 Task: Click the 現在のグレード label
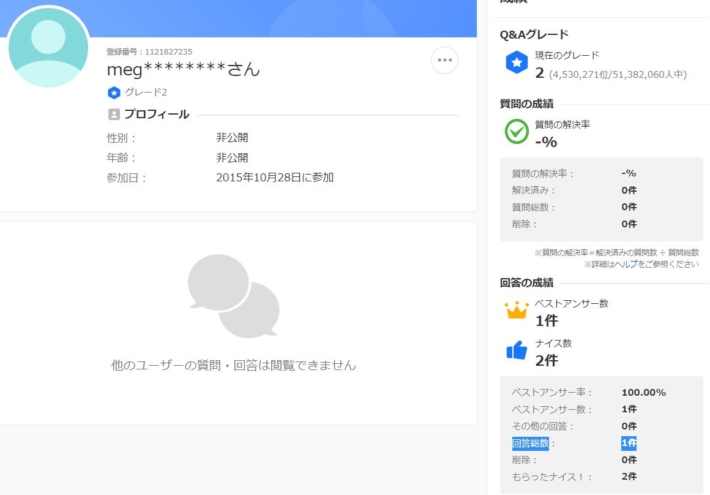[567, 56]
